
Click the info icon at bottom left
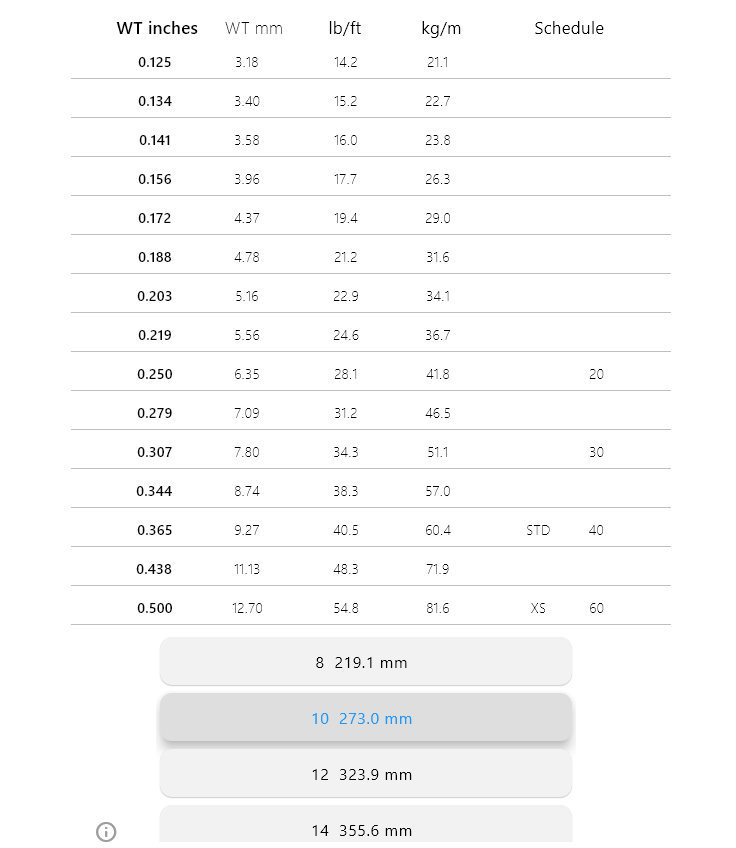click(x=106, y=831)
